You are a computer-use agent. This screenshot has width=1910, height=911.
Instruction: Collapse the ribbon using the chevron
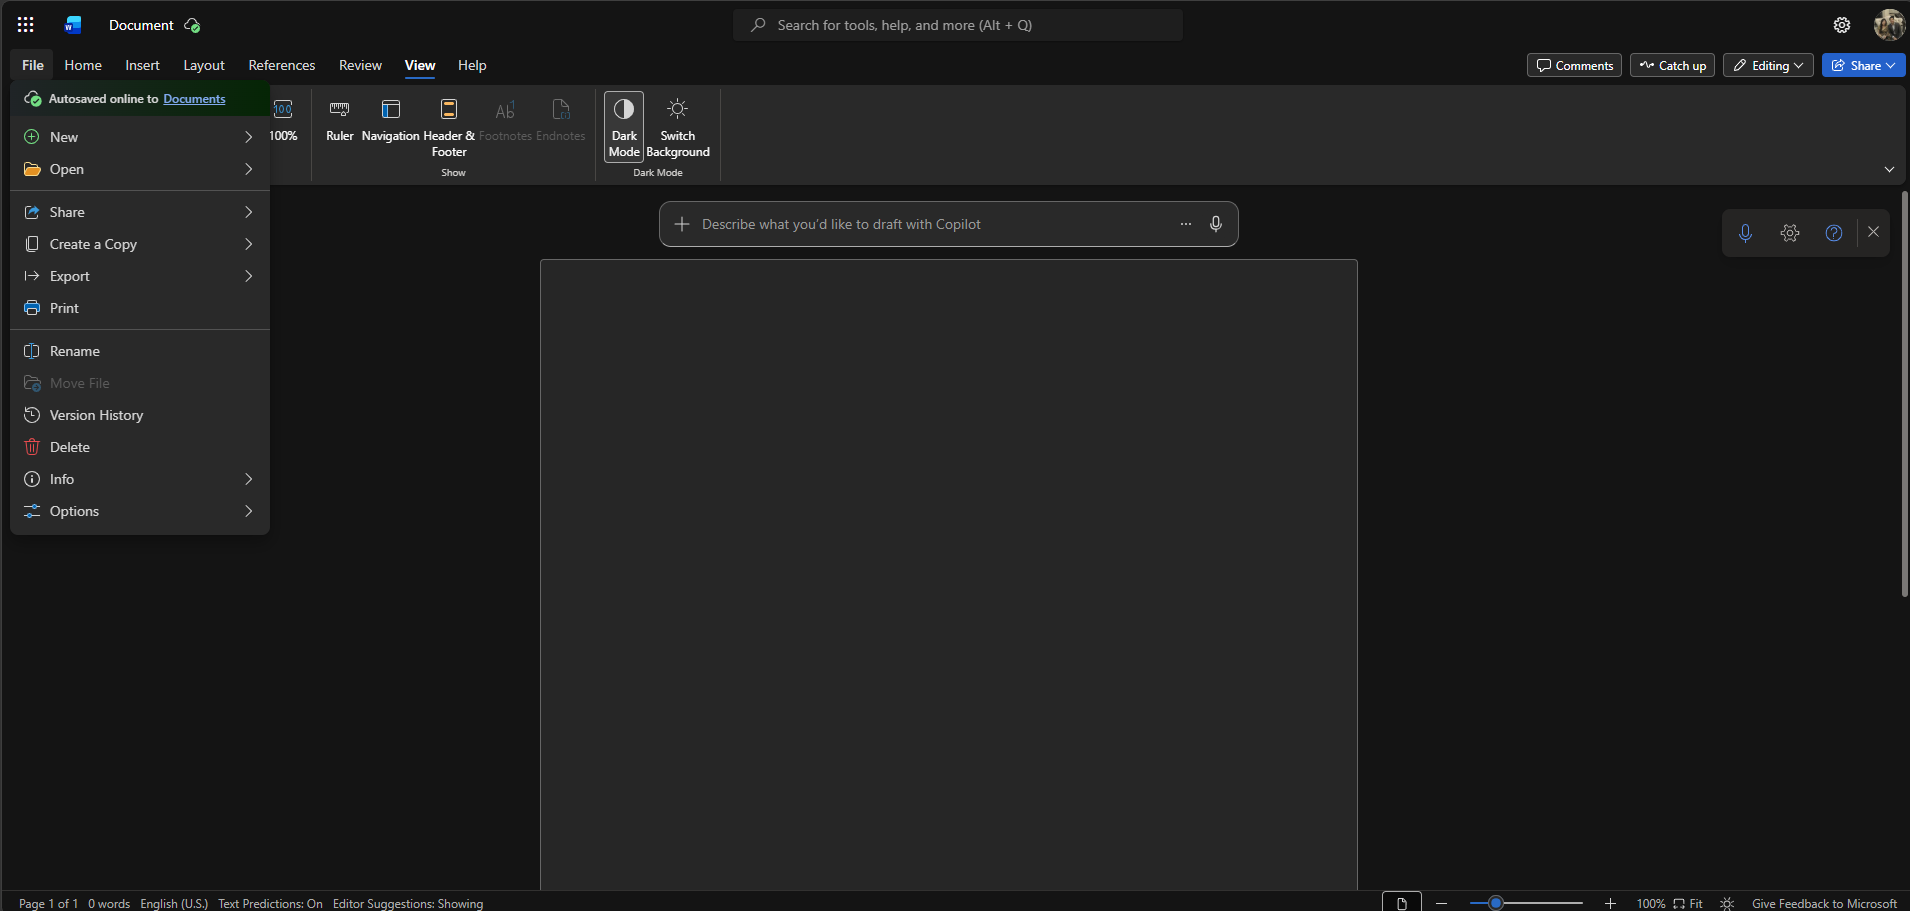click(x=1888, y=169)
